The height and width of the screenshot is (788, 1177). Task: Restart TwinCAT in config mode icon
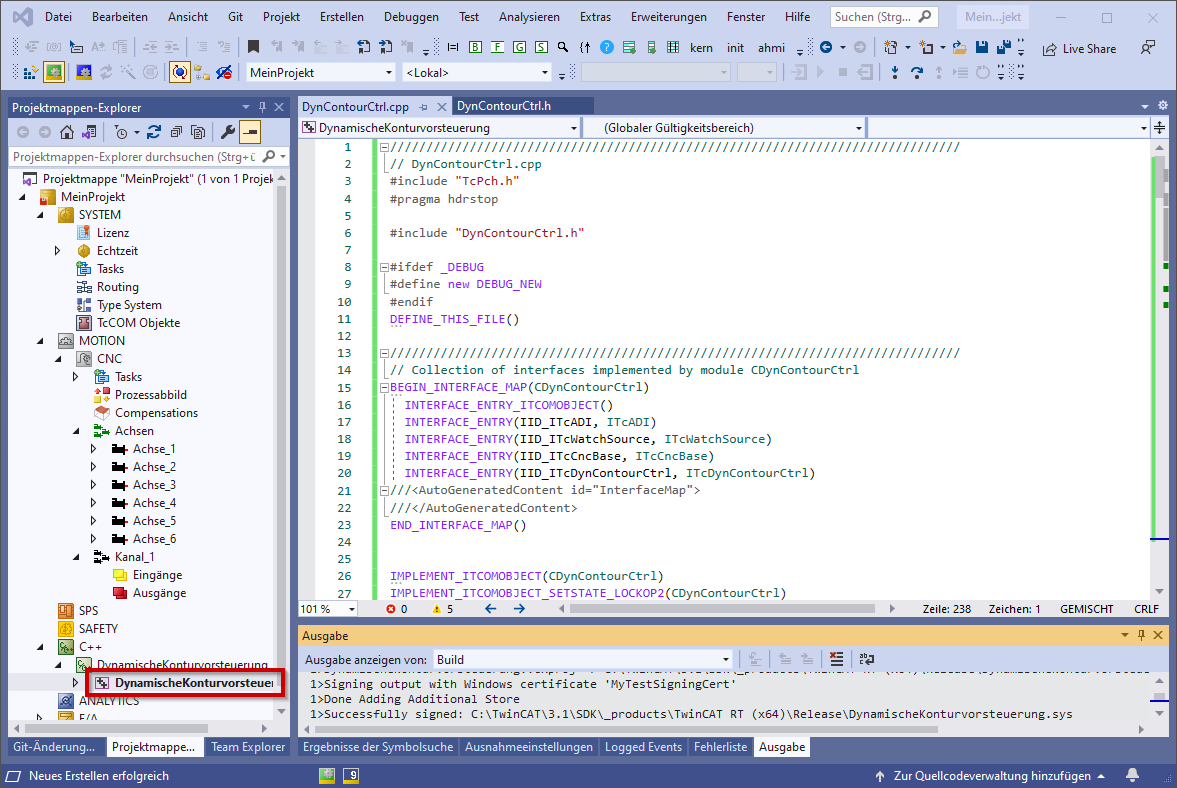(x=84, y=72)
